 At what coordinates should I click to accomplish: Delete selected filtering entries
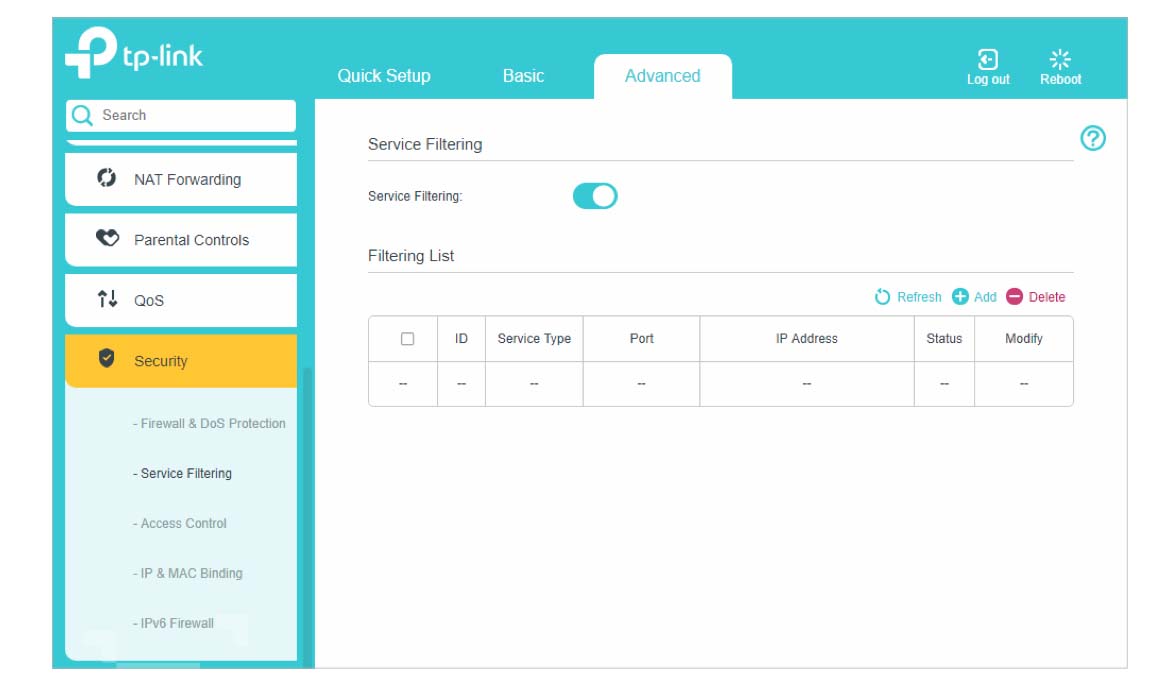click(x=1036, y=297)
